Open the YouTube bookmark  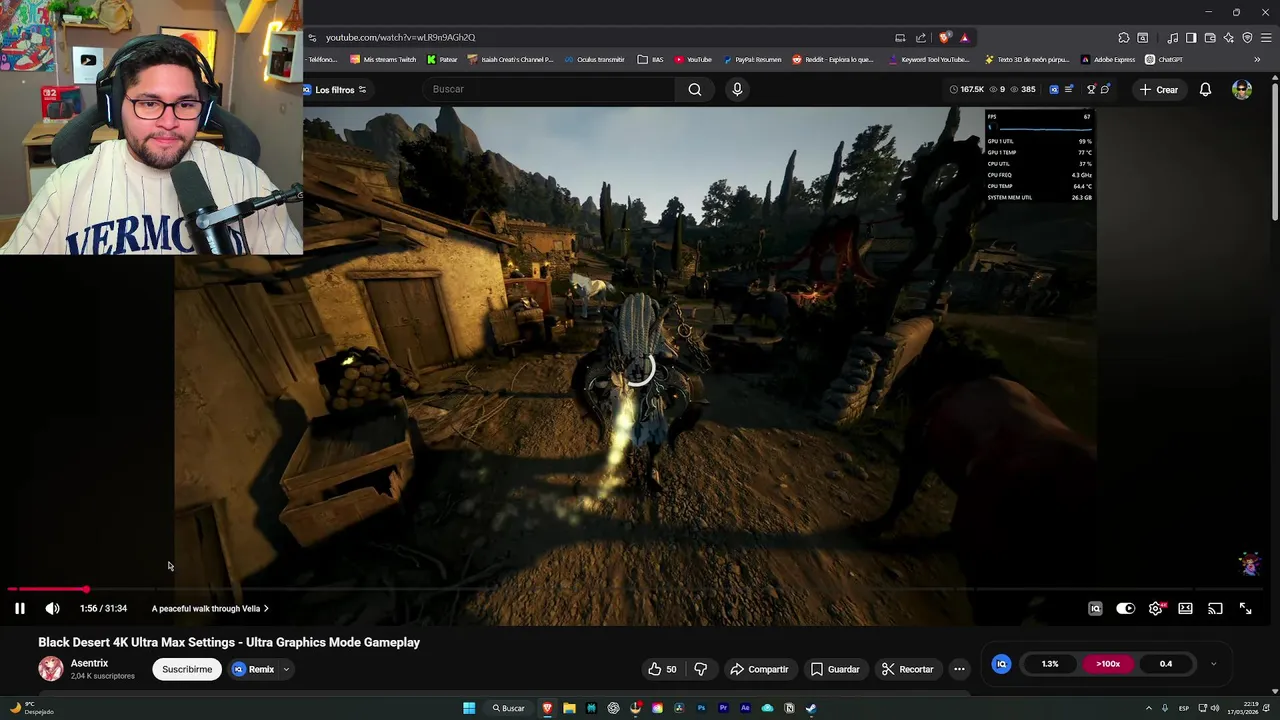(x=692, y=60)
